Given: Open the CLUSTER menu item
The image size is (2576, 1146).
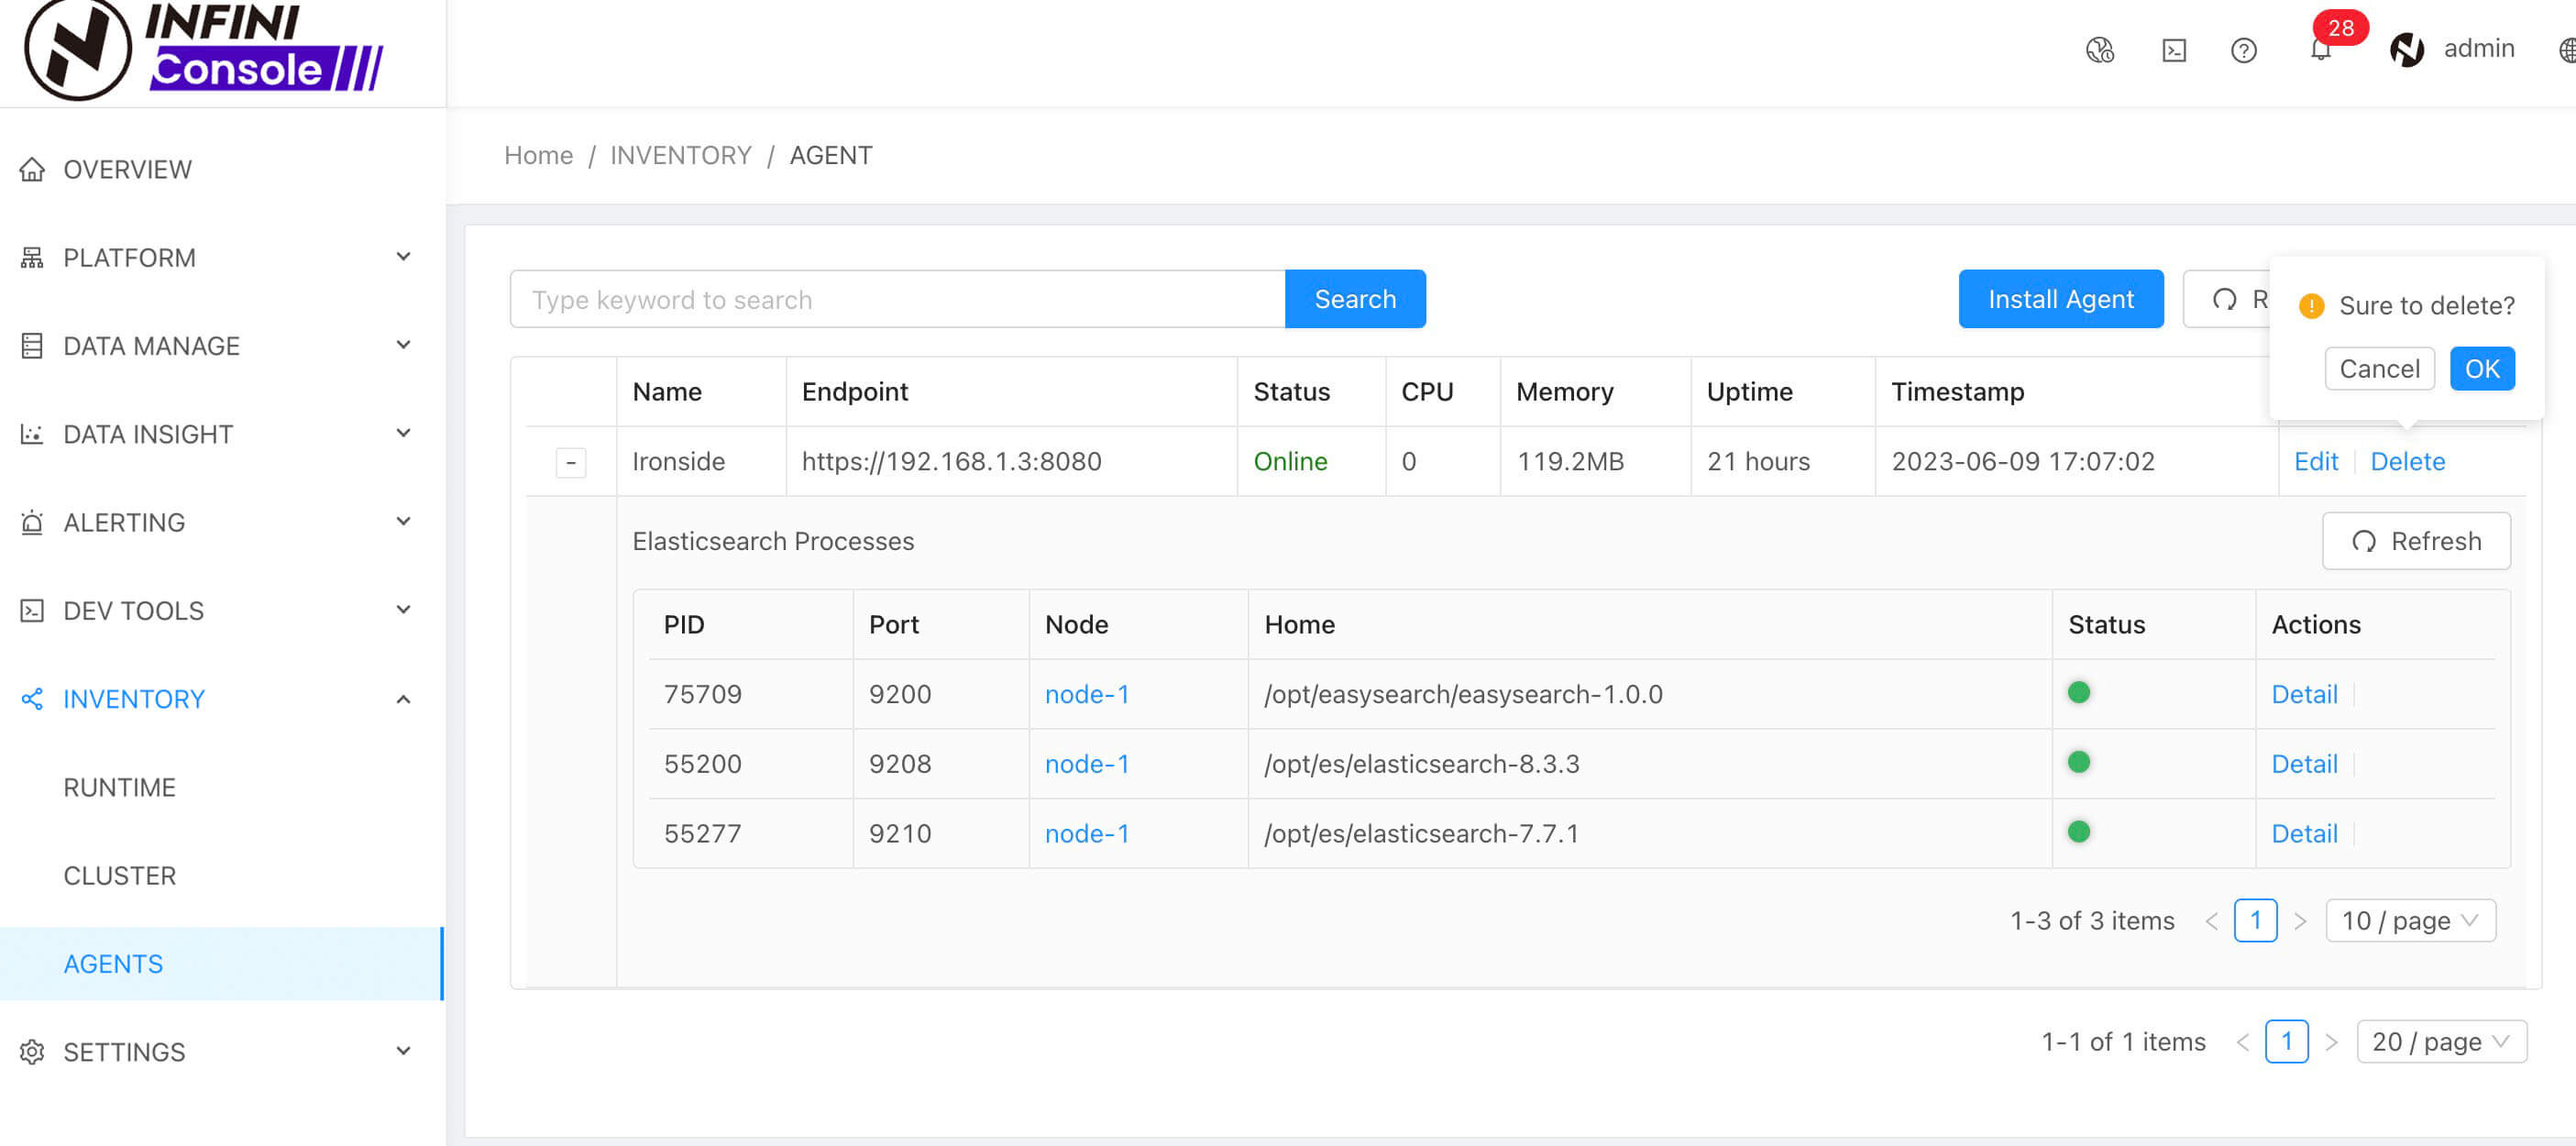Looking at the screenshot, I should pos(120,875).
